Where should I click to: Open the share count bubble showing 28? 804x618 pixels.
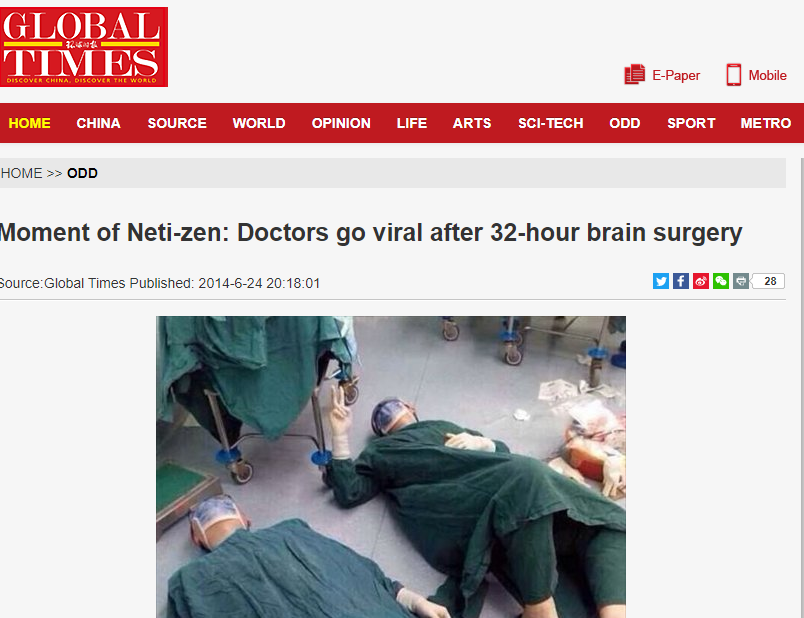pyautogui.click(x=769, y=281)
